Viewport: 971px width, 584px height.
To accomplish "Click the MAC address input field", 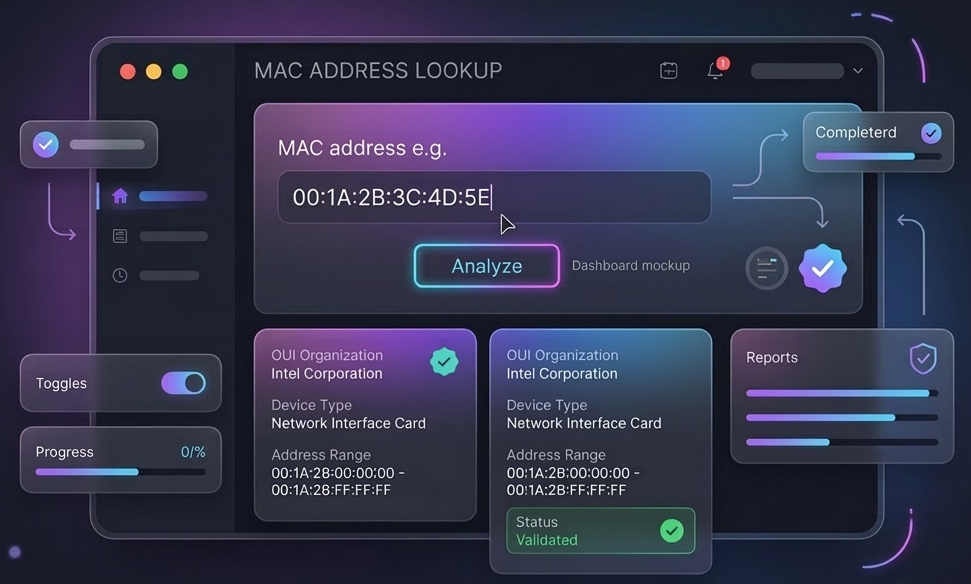I will pos(494,197).
